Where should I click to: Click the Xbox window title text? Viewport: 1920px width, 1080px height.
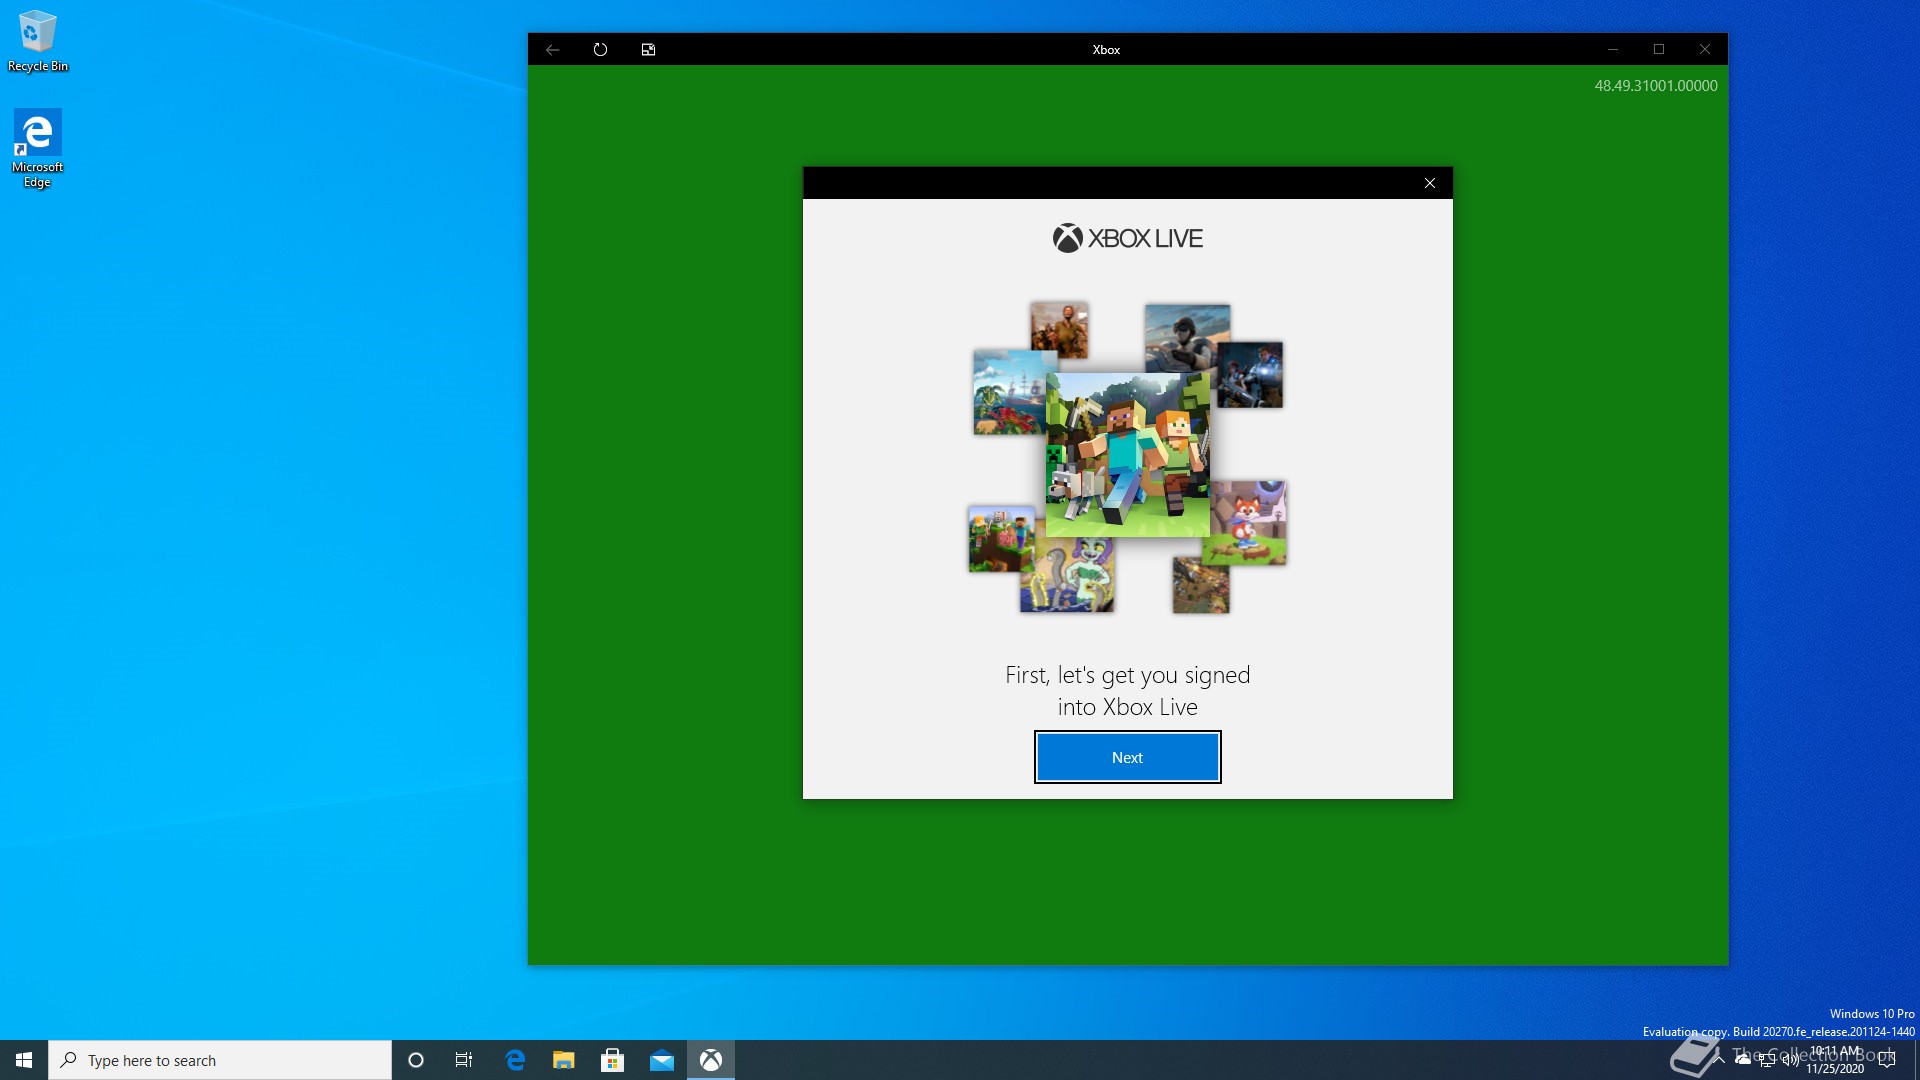[1106, 50]
